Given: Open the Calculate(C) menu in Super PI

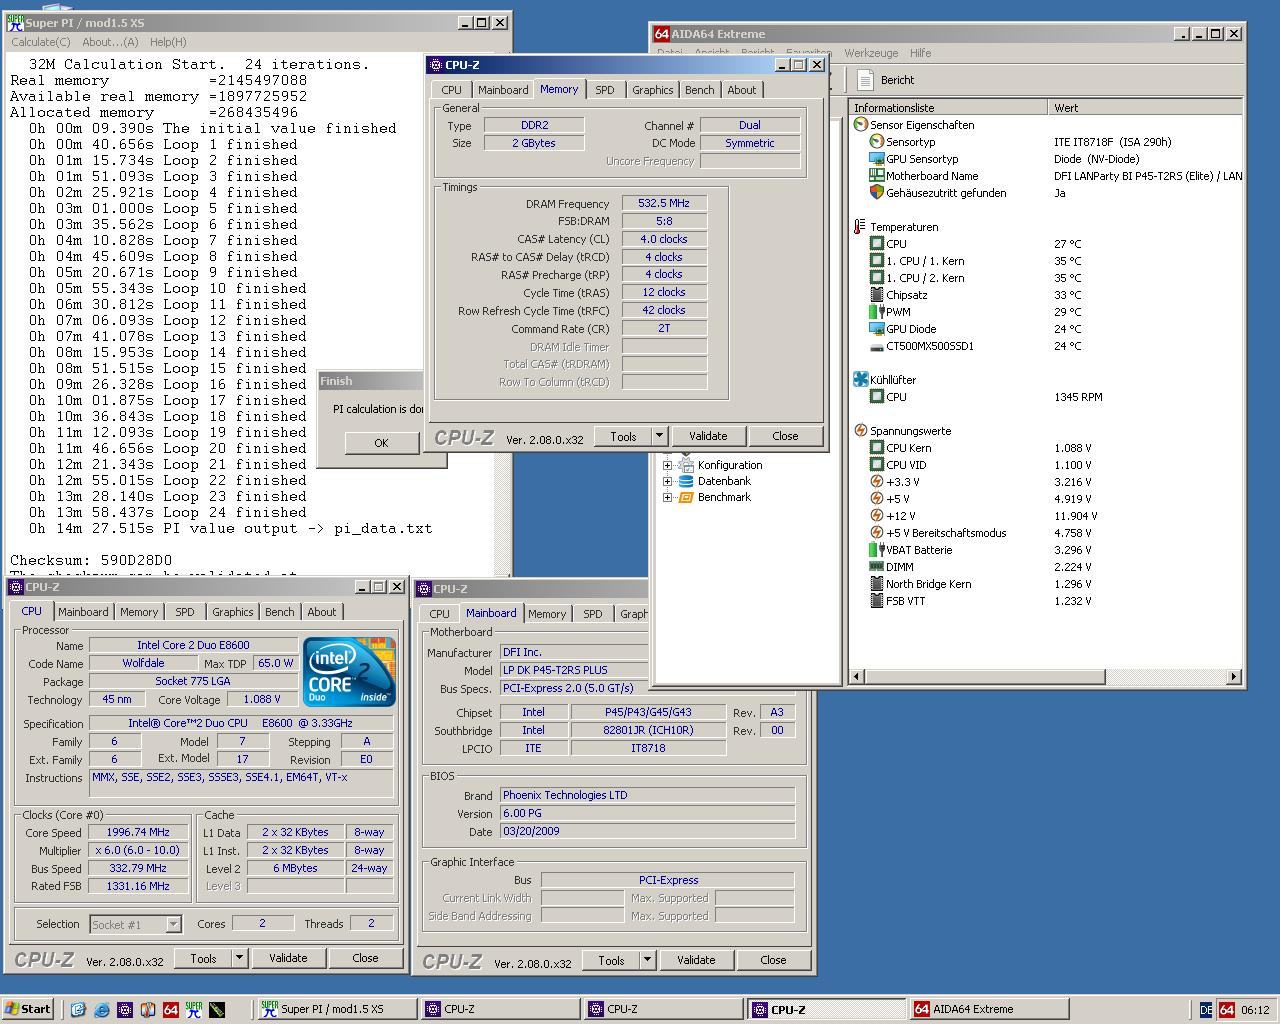Looking at the screenshot, I should [41, 42].
